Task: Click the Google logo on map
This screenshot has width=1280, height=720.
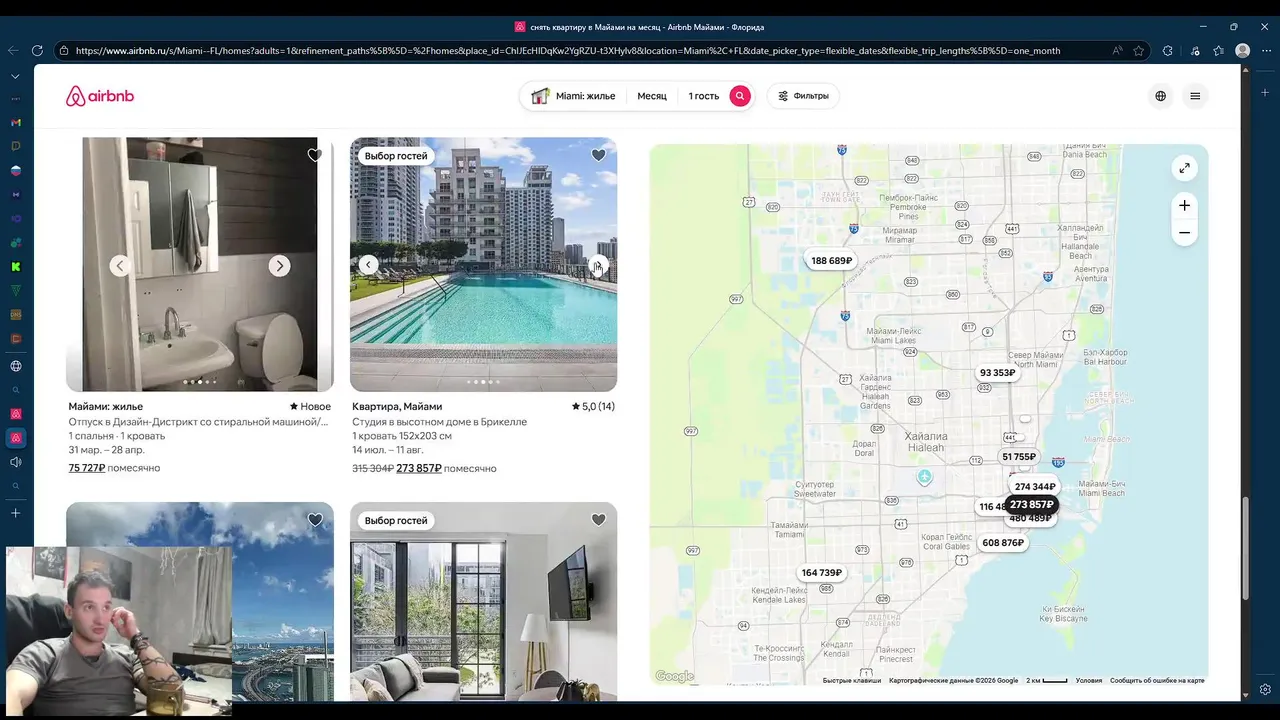Action: click(675, 677)
